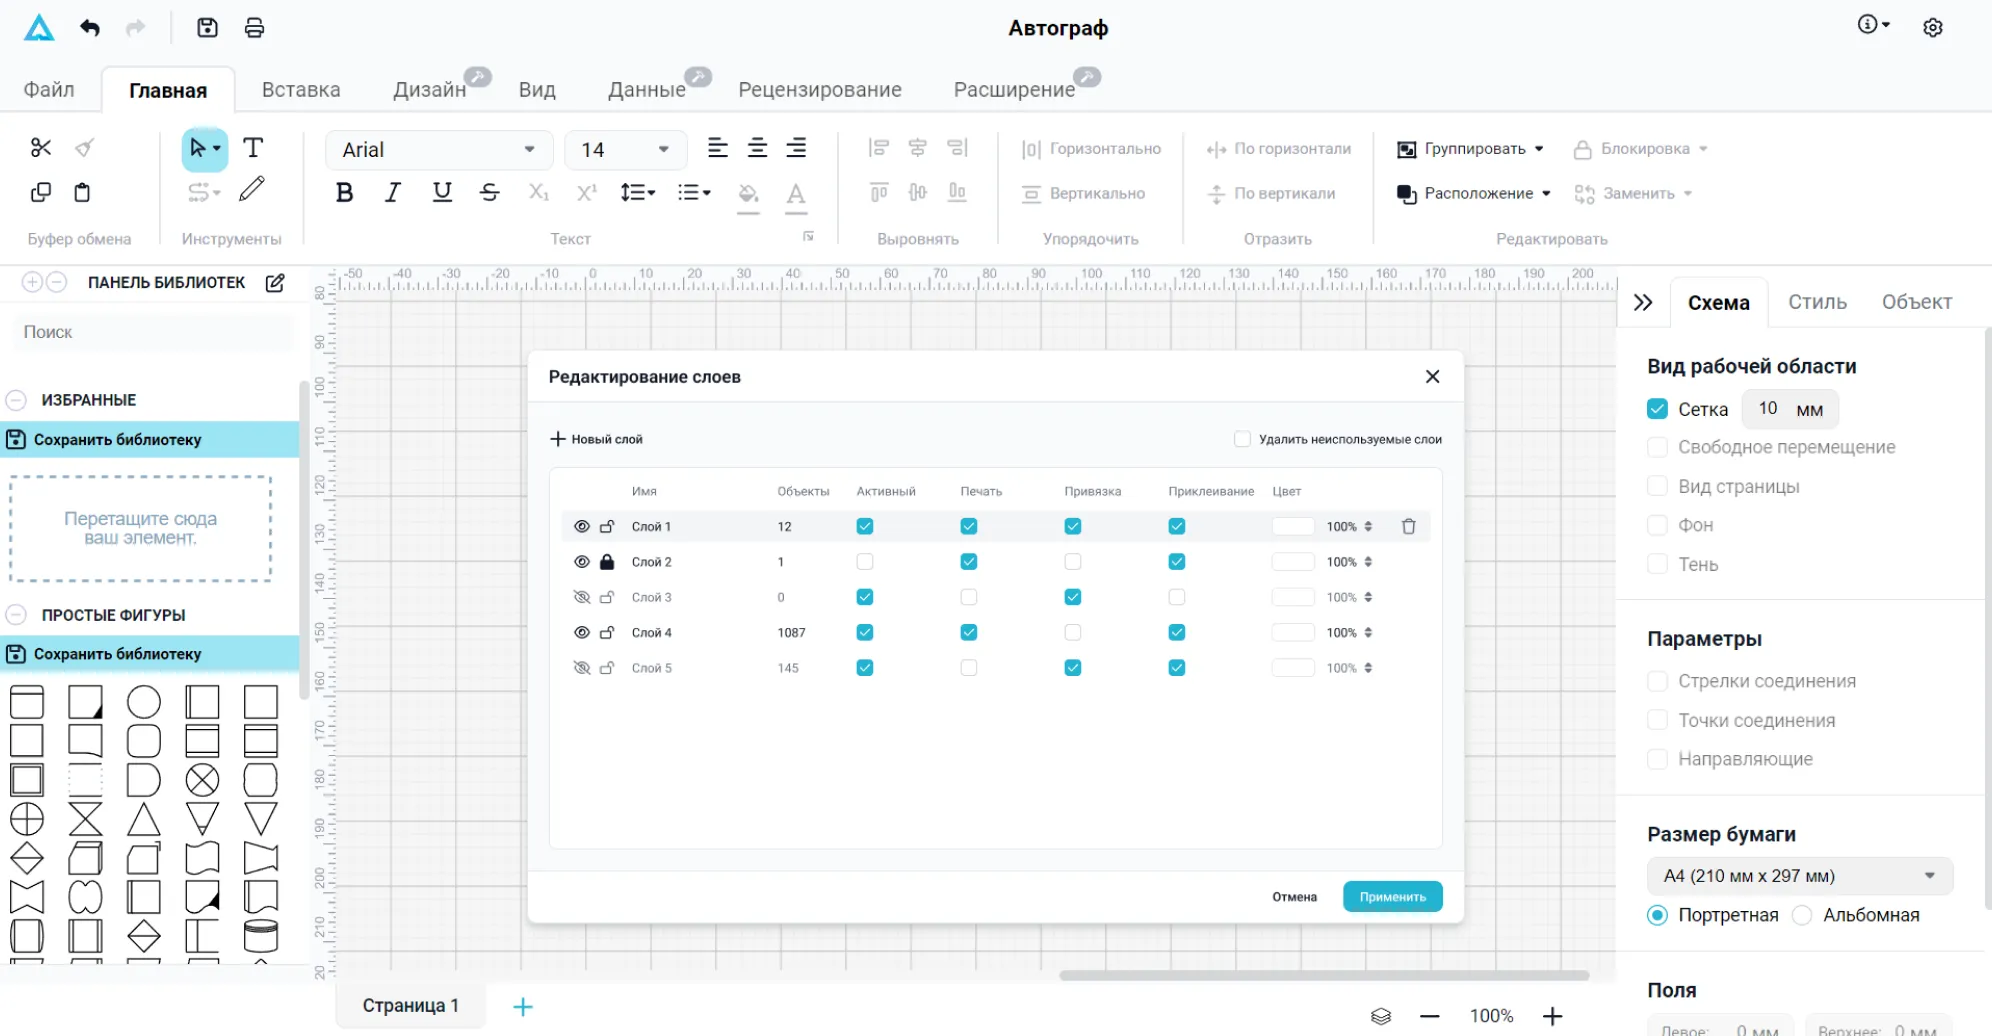Click the save diskette icon
This screenshot has width=1992, height=1036.
[207, 28]
